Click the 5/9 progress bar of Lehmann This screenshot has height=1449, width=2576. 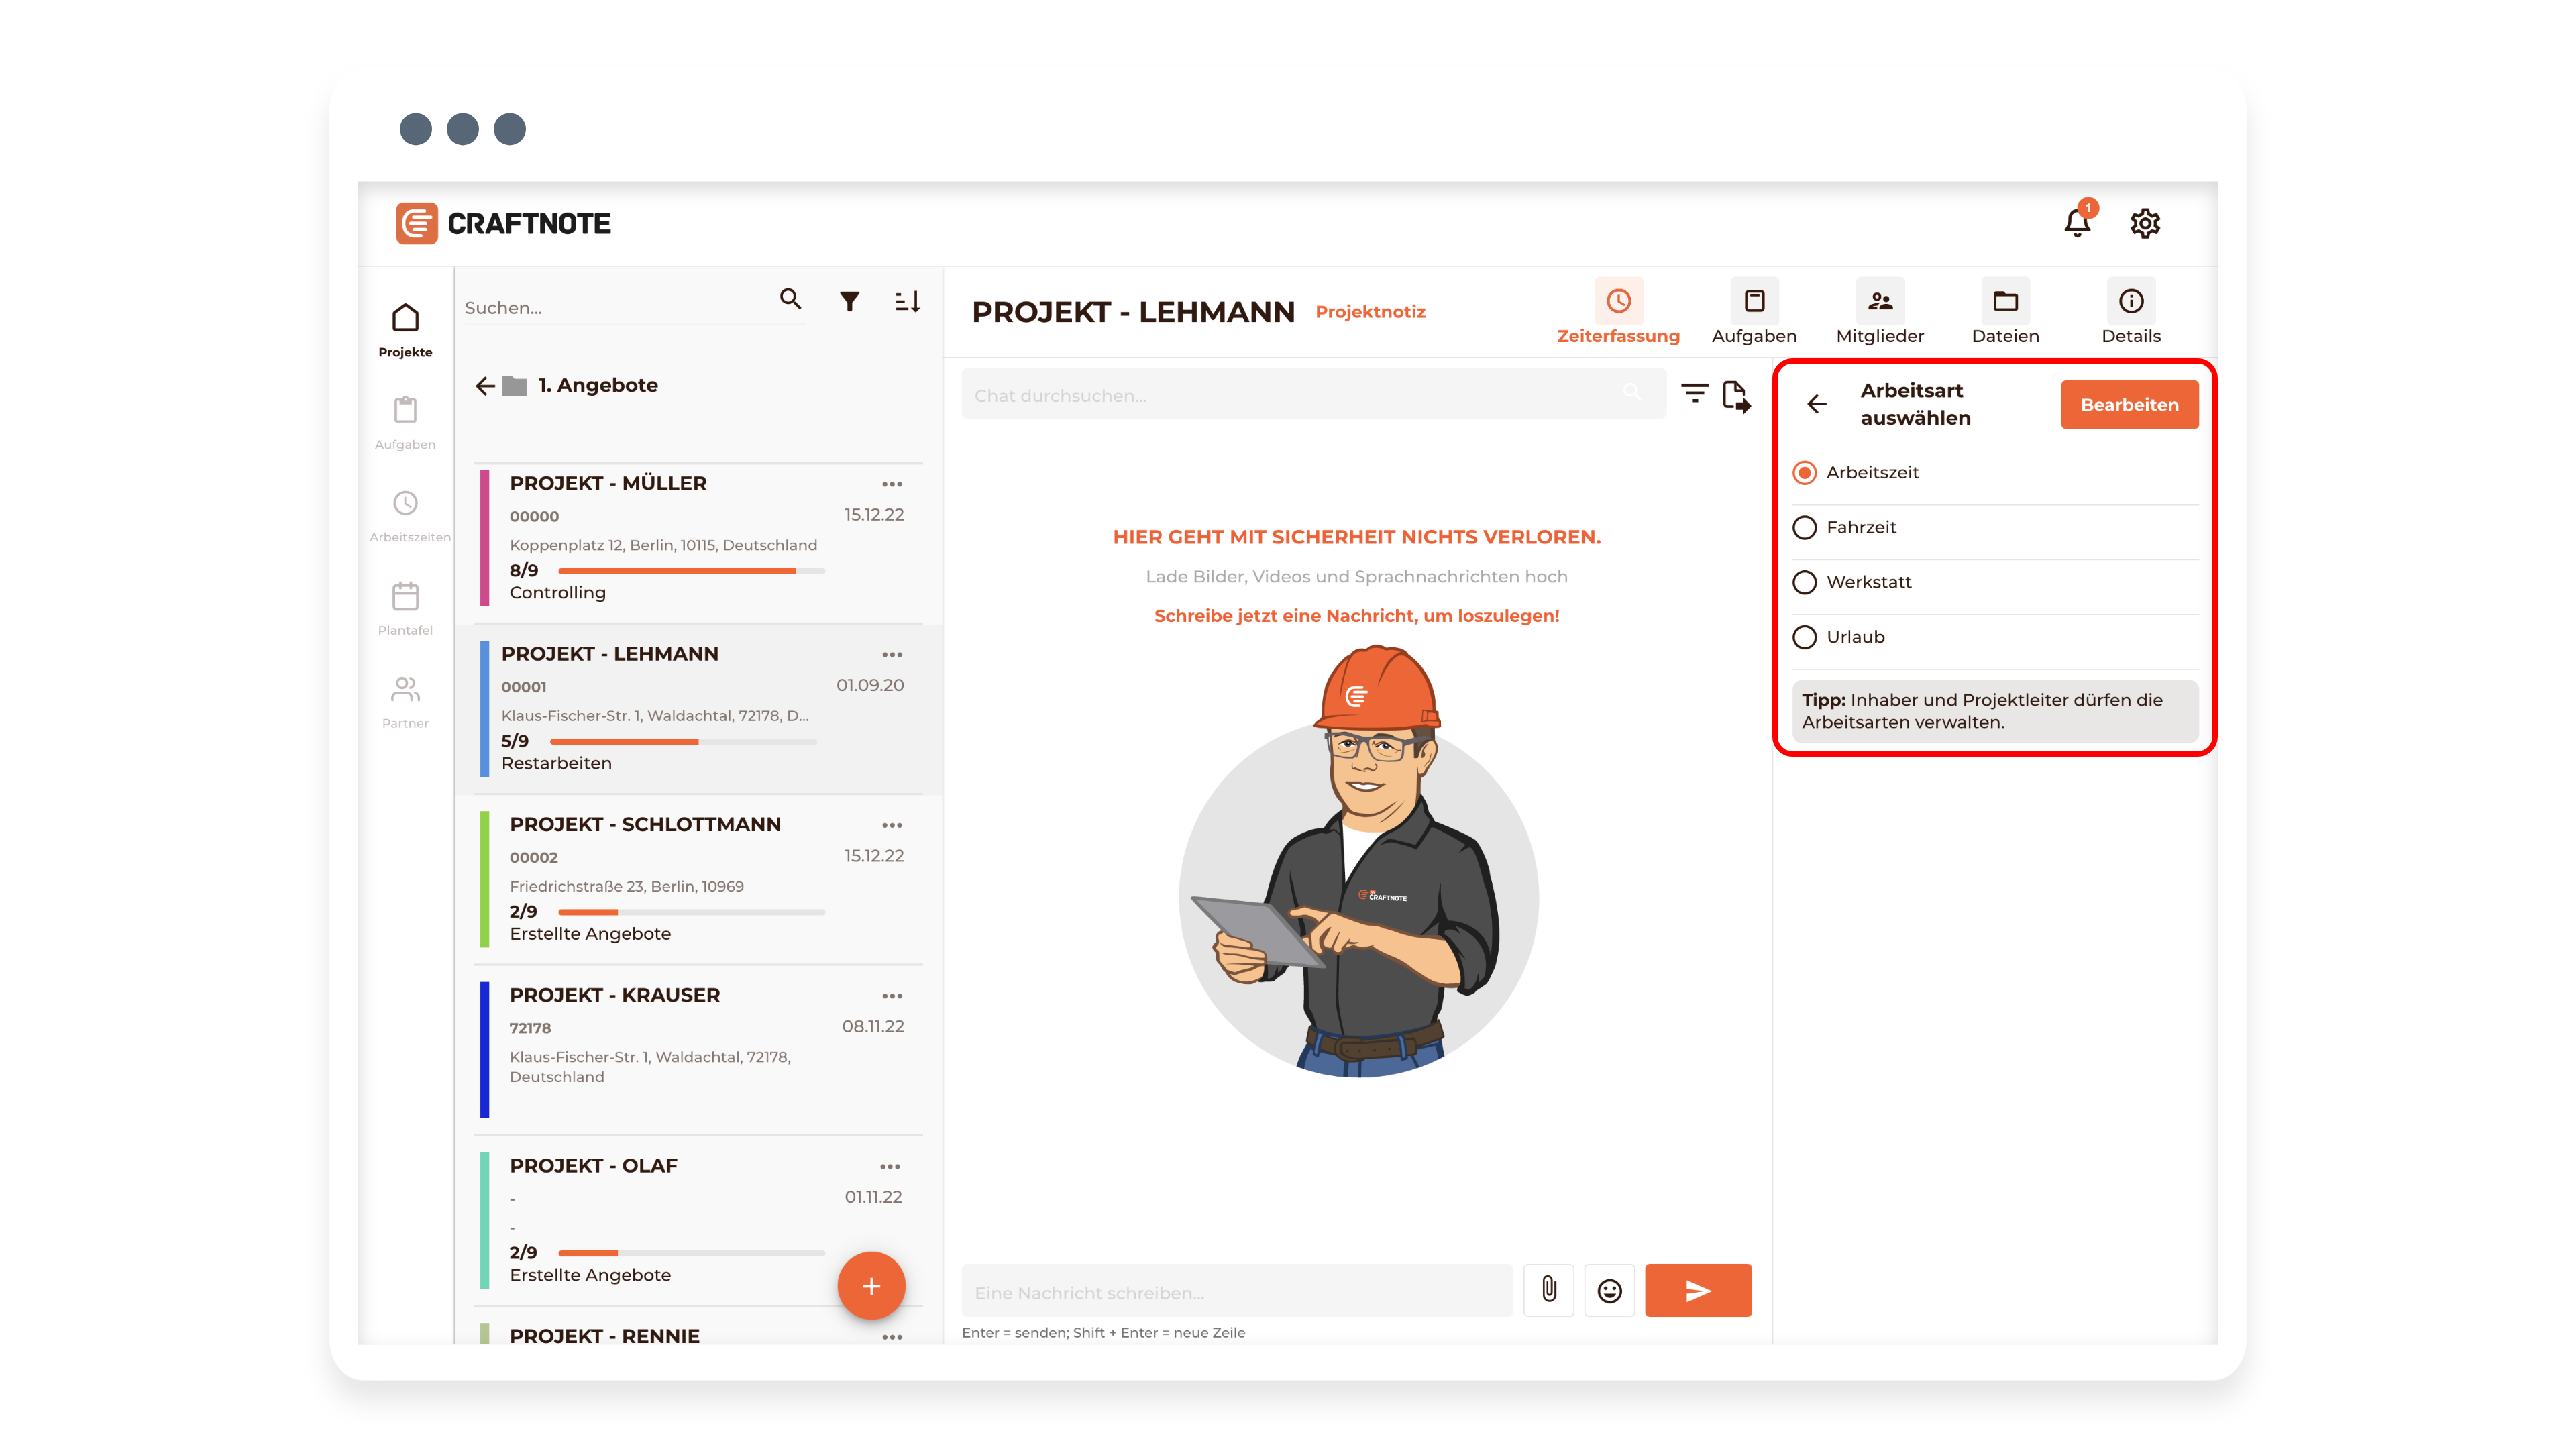click(x=683, y=742)
